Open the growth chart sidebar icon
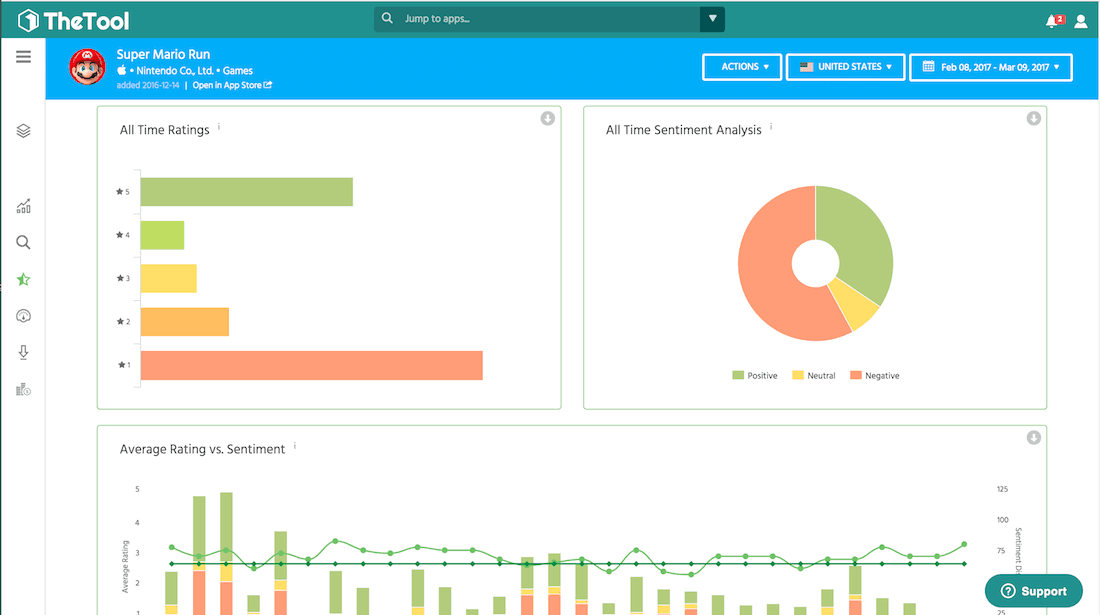Image resolution: width=1100 pixels, height=615 pixels. (x=23, y=207)
